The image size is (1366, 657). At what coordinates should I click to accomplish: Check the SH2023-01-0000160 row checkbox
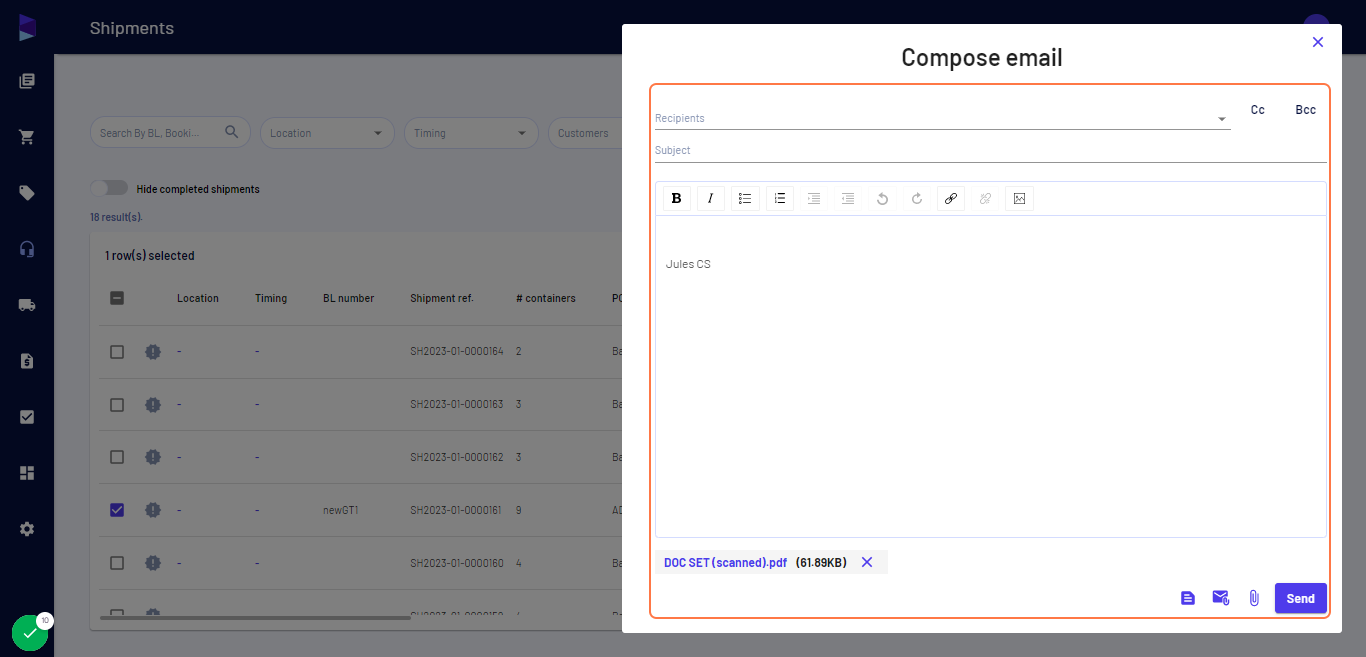coord(117,563)
